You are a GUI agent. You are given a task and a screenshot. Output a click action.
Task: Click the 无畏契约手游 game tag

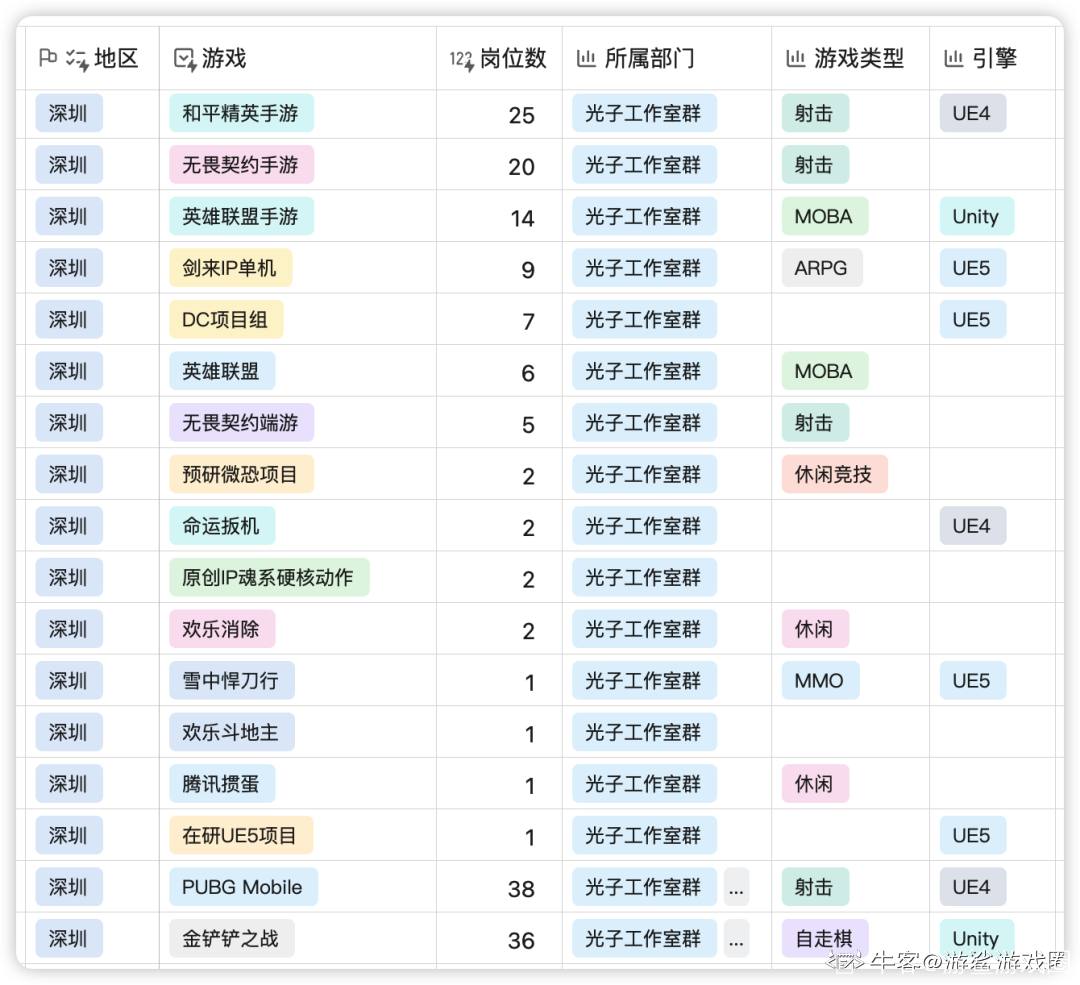point(241,165)
